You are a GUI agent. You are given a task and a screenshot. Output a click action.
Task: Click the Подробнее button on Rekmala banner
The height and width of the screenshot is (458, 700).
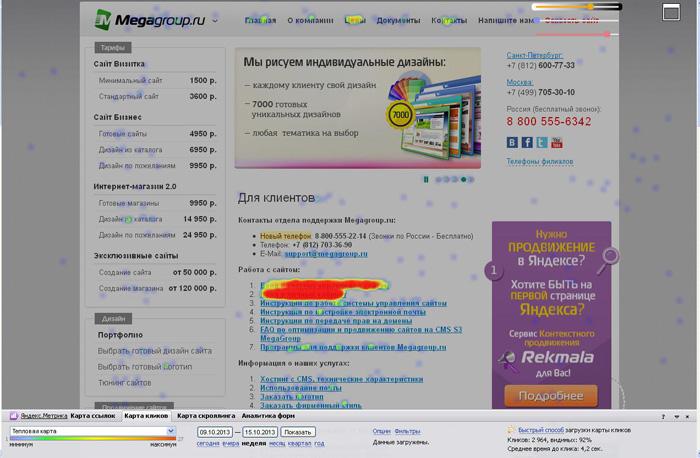click(x=551, y=396)
